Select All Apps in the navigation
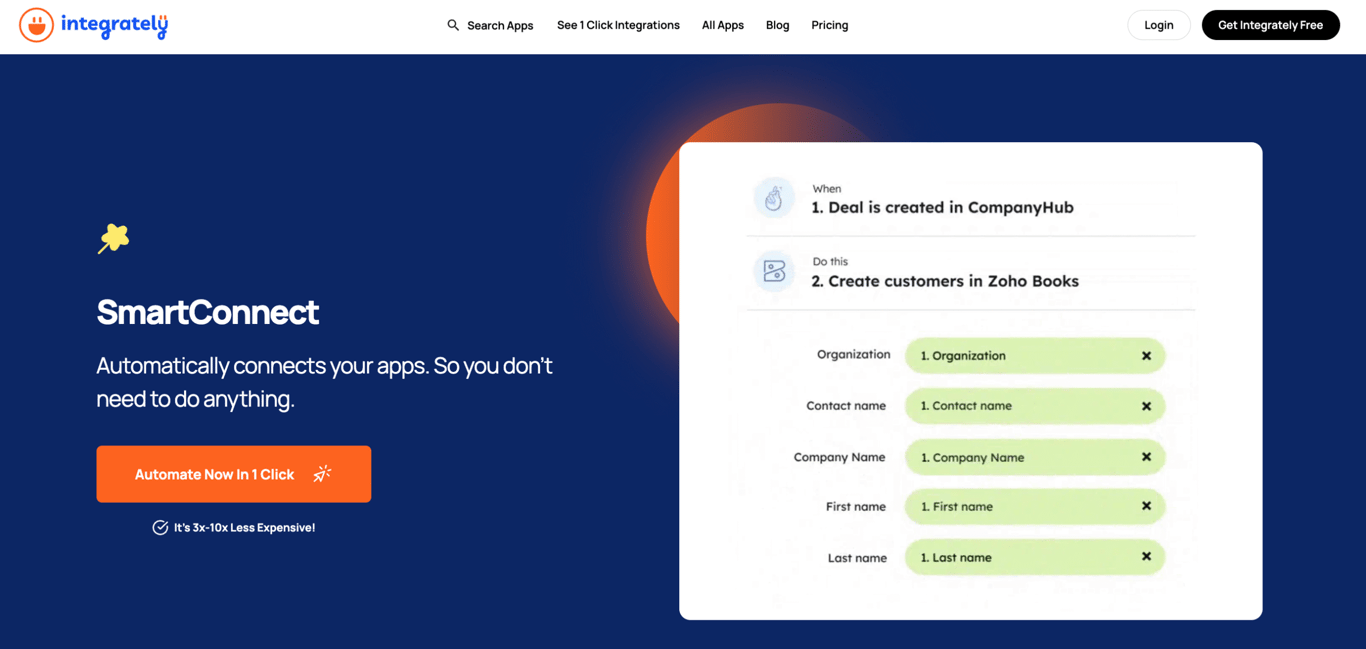 (x=722, y=24)
